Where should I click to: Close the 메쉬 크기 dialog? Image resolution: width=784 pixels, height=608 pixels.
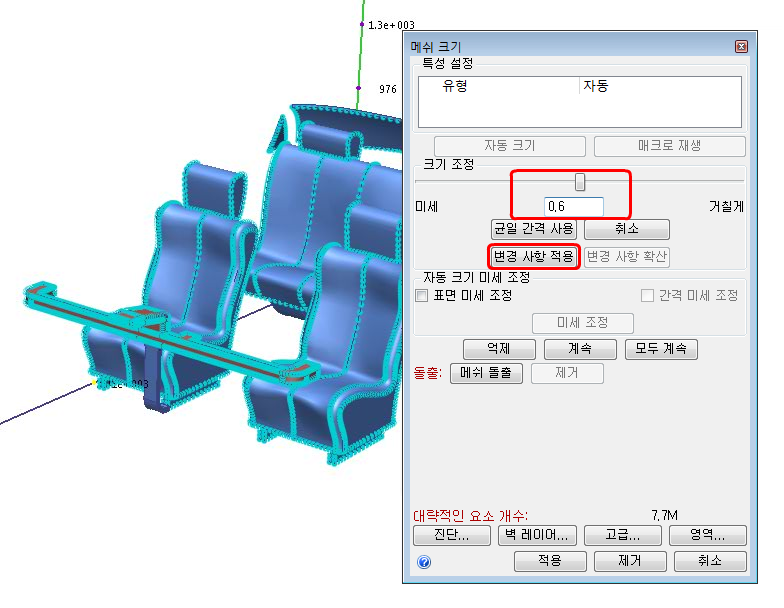[x=741, y=46]
